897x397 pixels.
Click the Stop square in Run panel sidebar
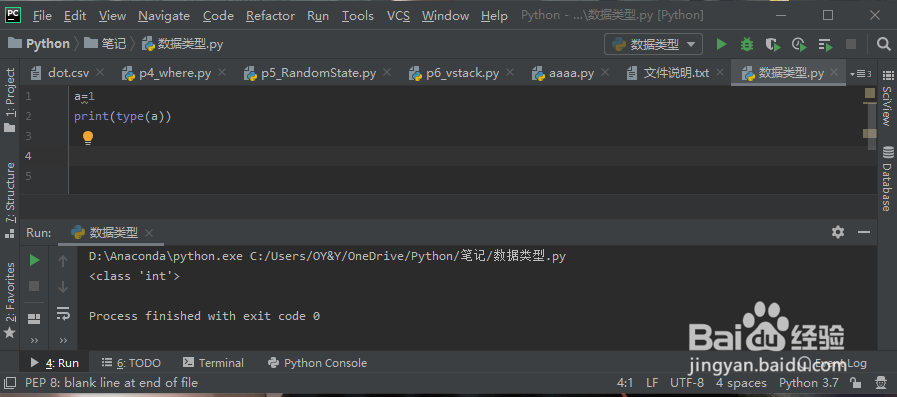34,285
